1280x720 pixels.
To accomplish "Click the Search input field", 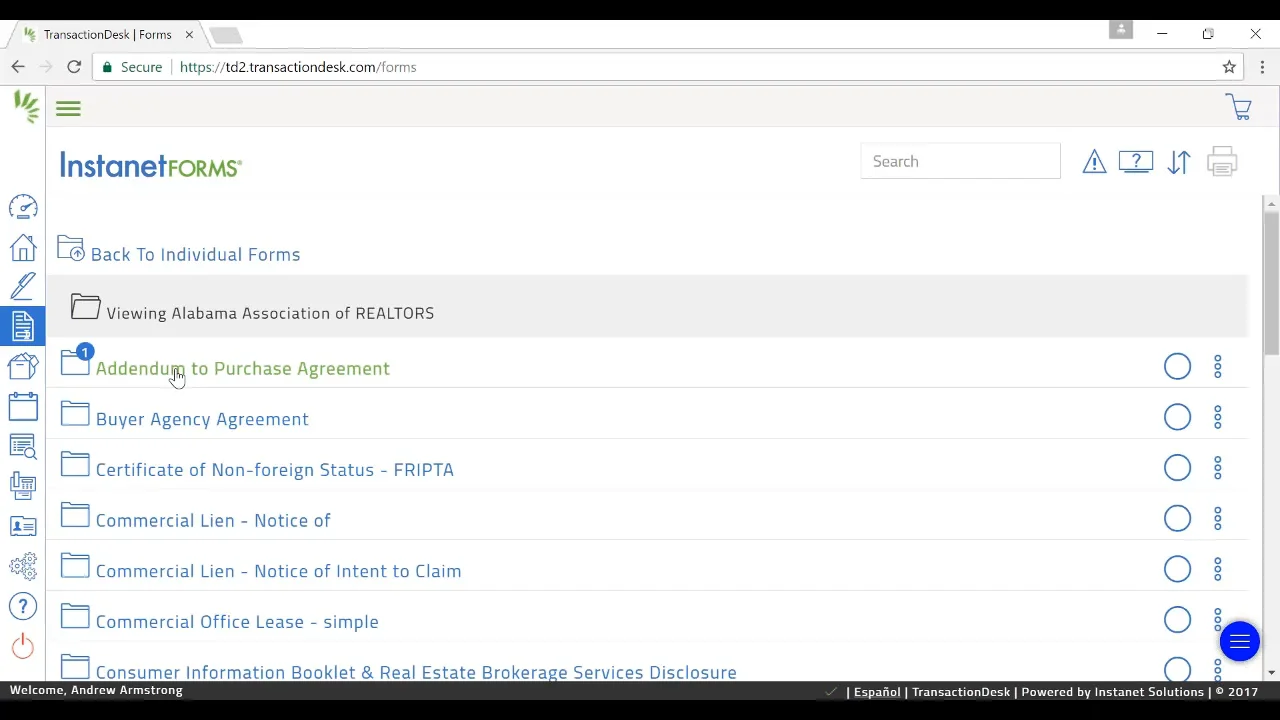I will pyautogui.click(x=960, y=161).
